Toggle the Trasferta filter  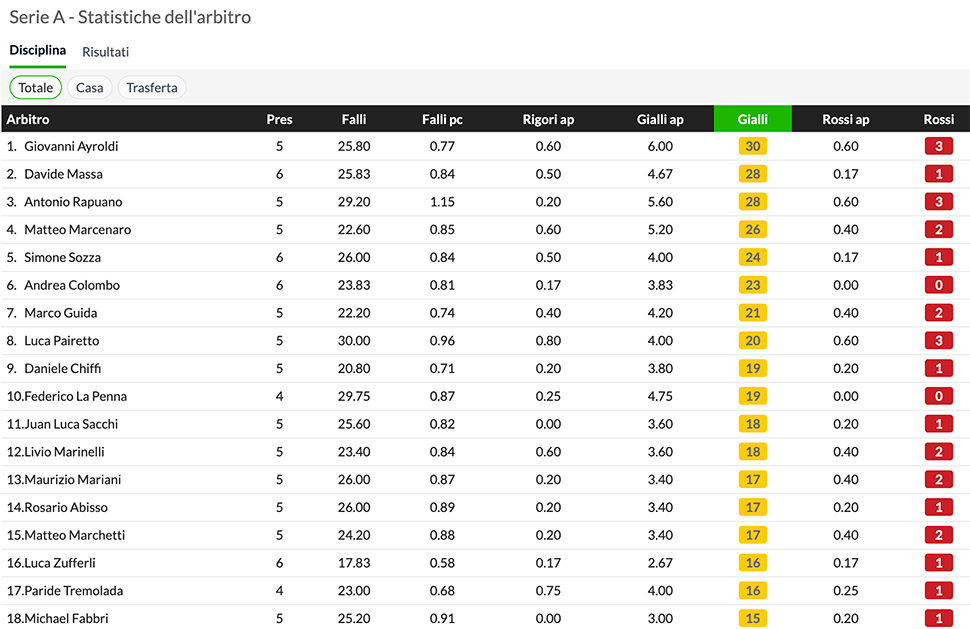152,88
